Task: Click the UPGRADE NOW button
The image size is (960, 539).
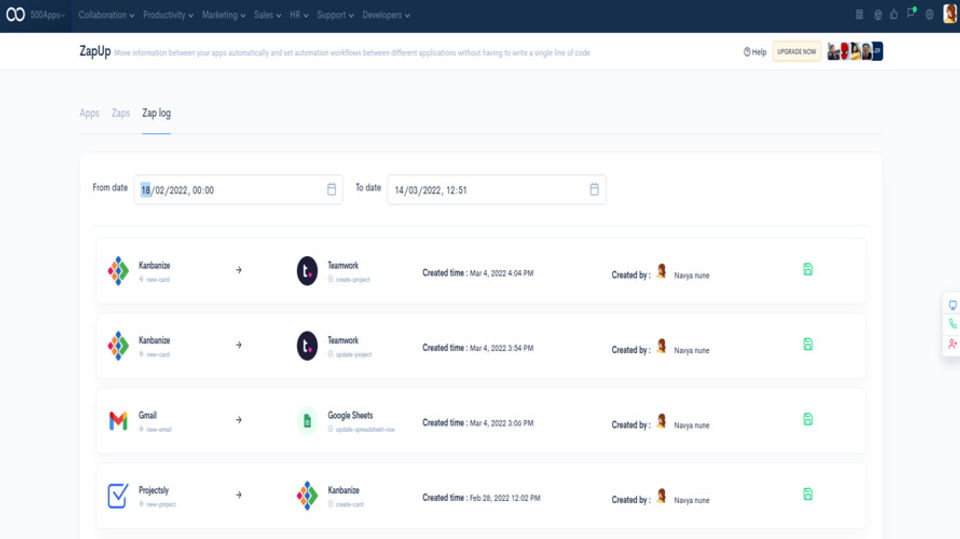Action: click(x=797, y=52)
